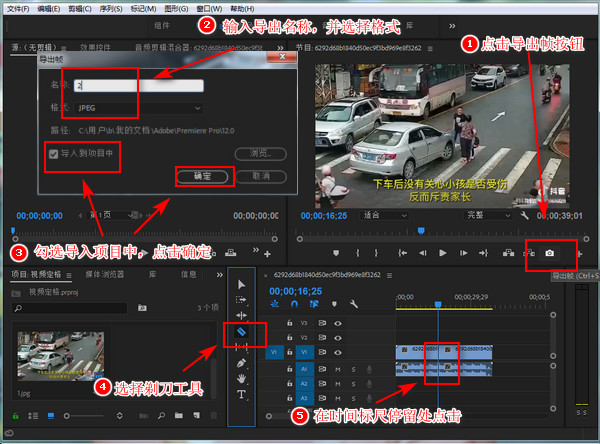Image resolution: width=600 pixels, height=444 pixels.
Task: Go to Out point in program monitor
Action: coord(483,253)
